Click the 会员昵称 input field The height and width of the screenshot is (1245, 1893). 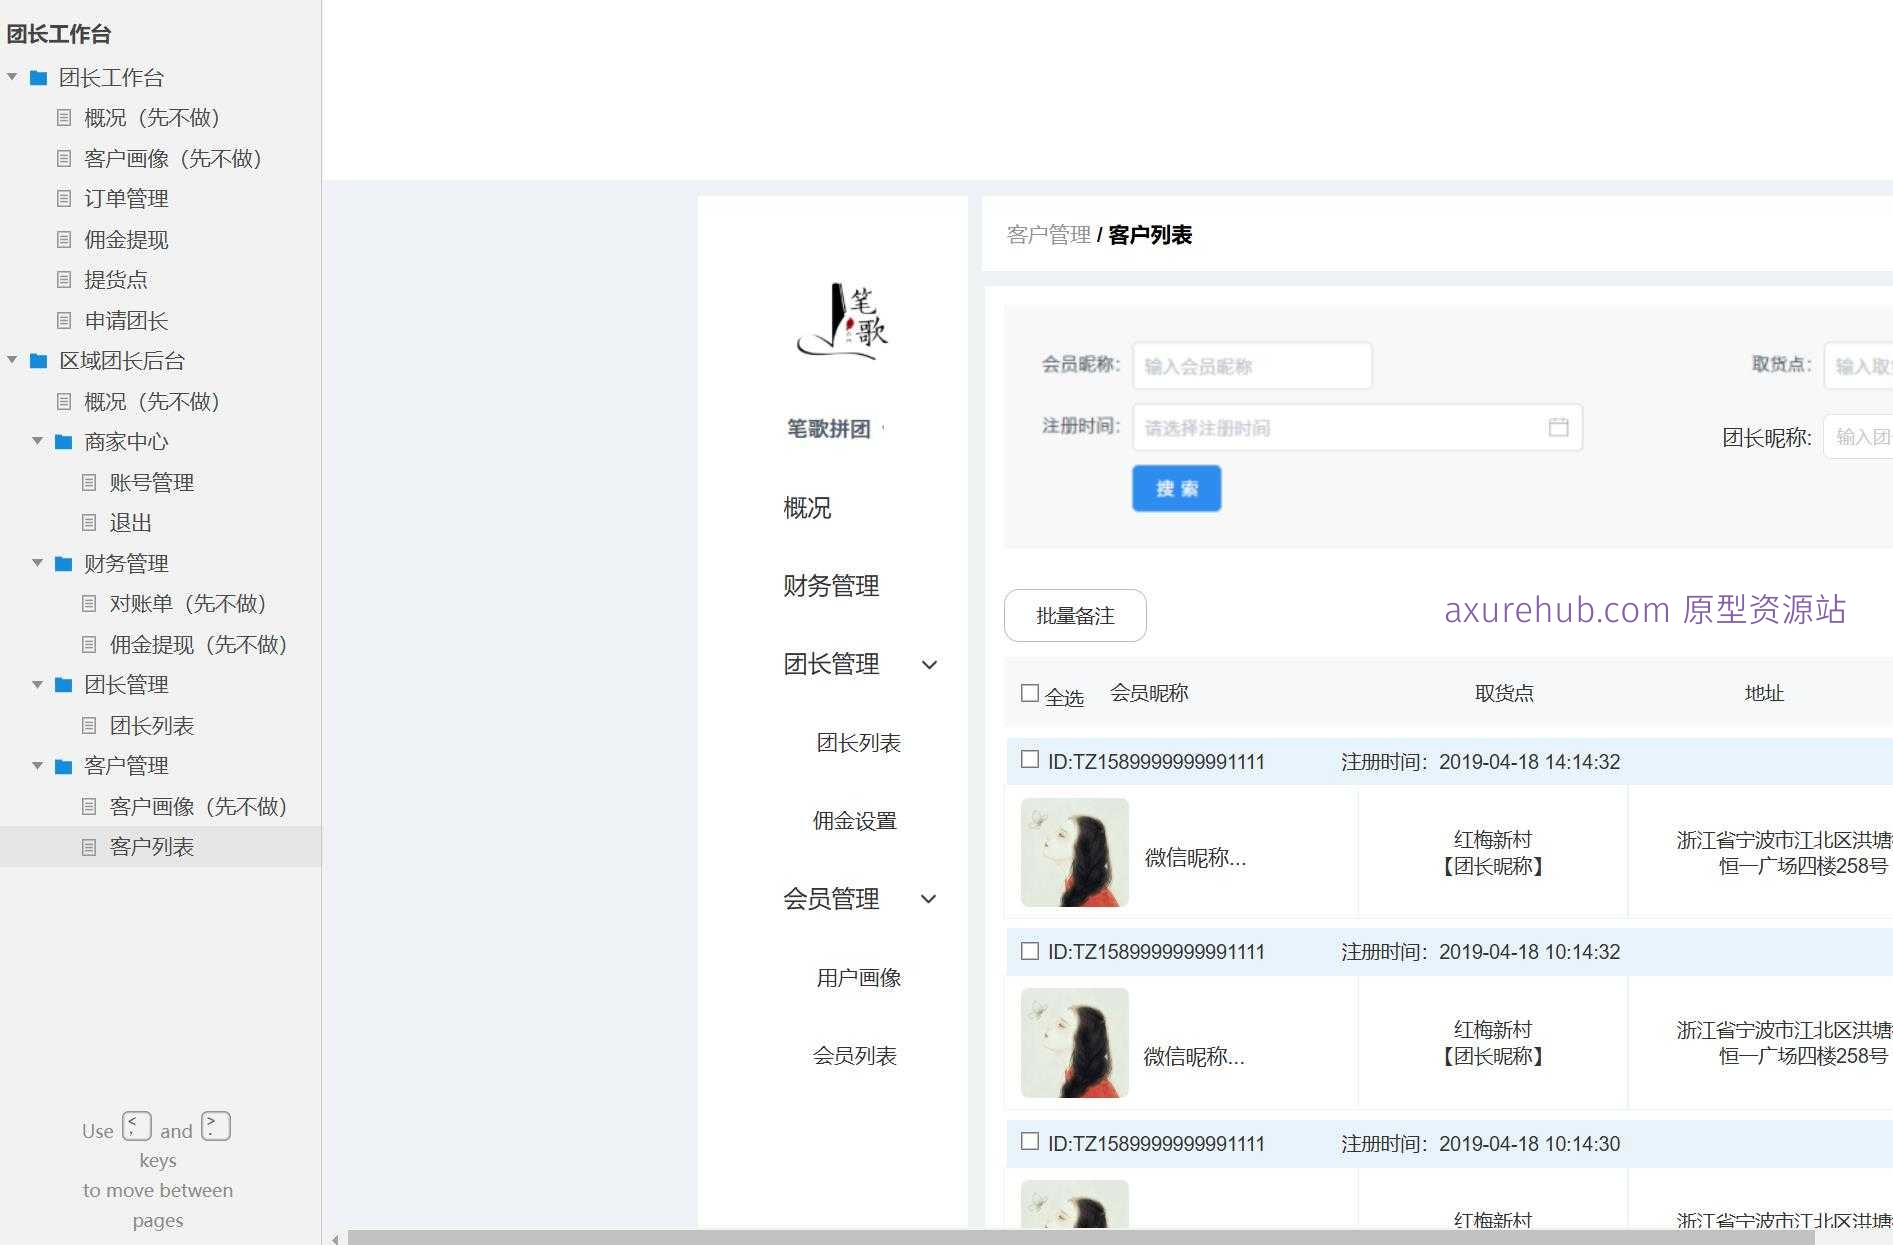[x=1251, y=366]
